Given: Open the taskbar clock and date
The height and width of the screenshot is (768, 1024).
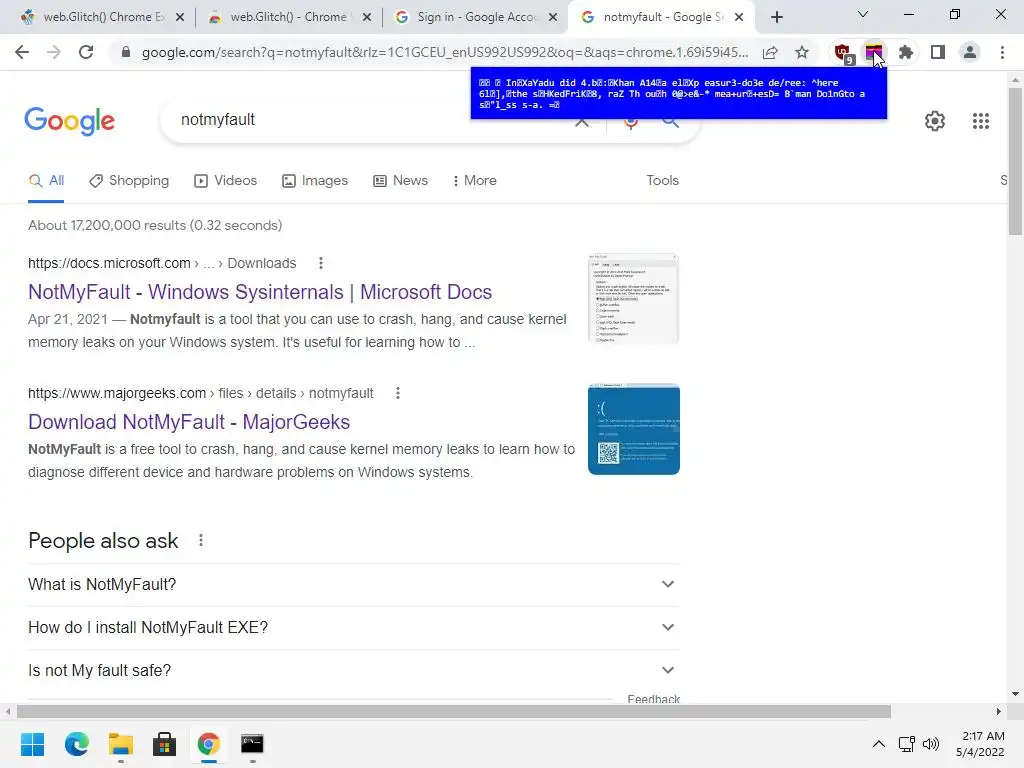Looking at the screenshot, I should pyautogui.click(x=980, y=744).
